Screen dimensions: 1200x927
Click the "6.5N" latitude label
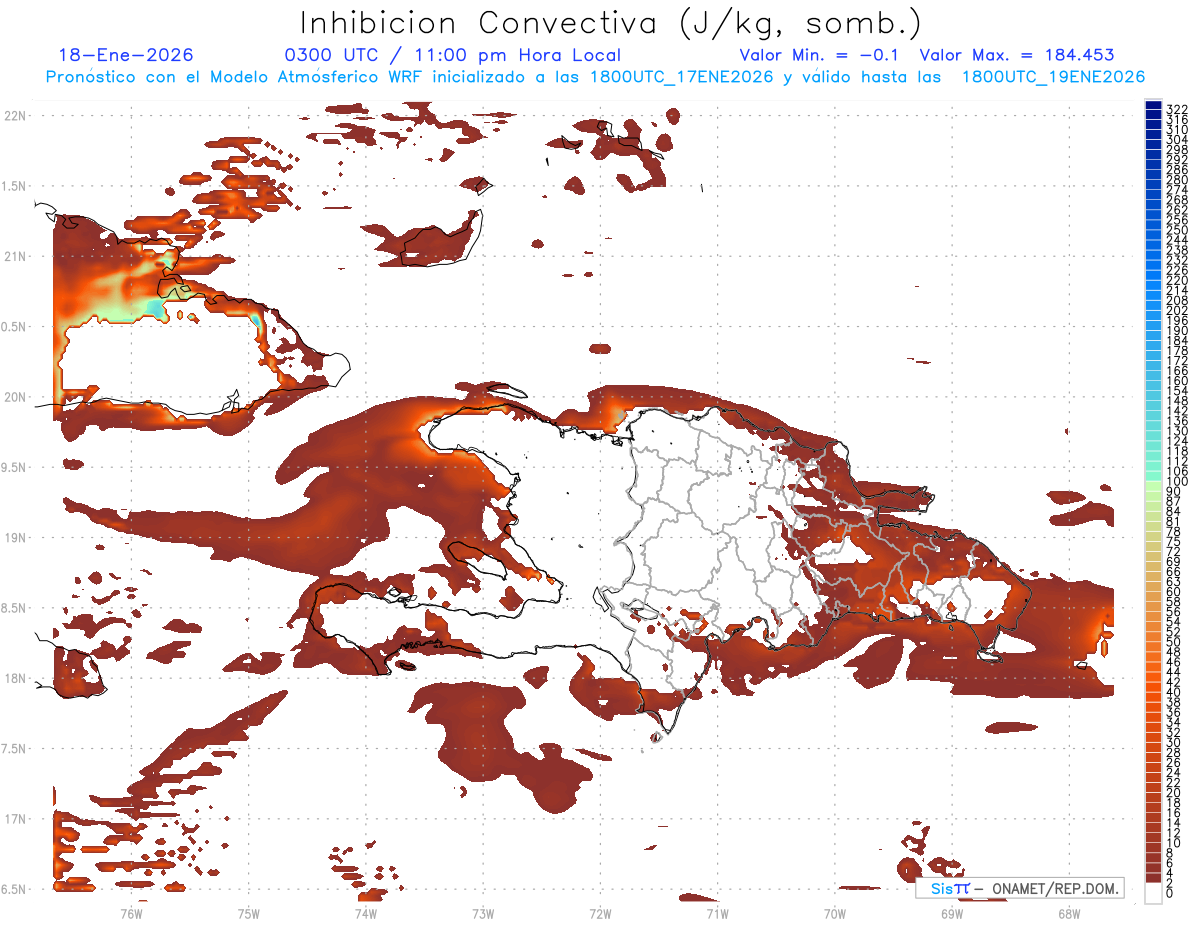pyautogui.click(x=15, y=890)
